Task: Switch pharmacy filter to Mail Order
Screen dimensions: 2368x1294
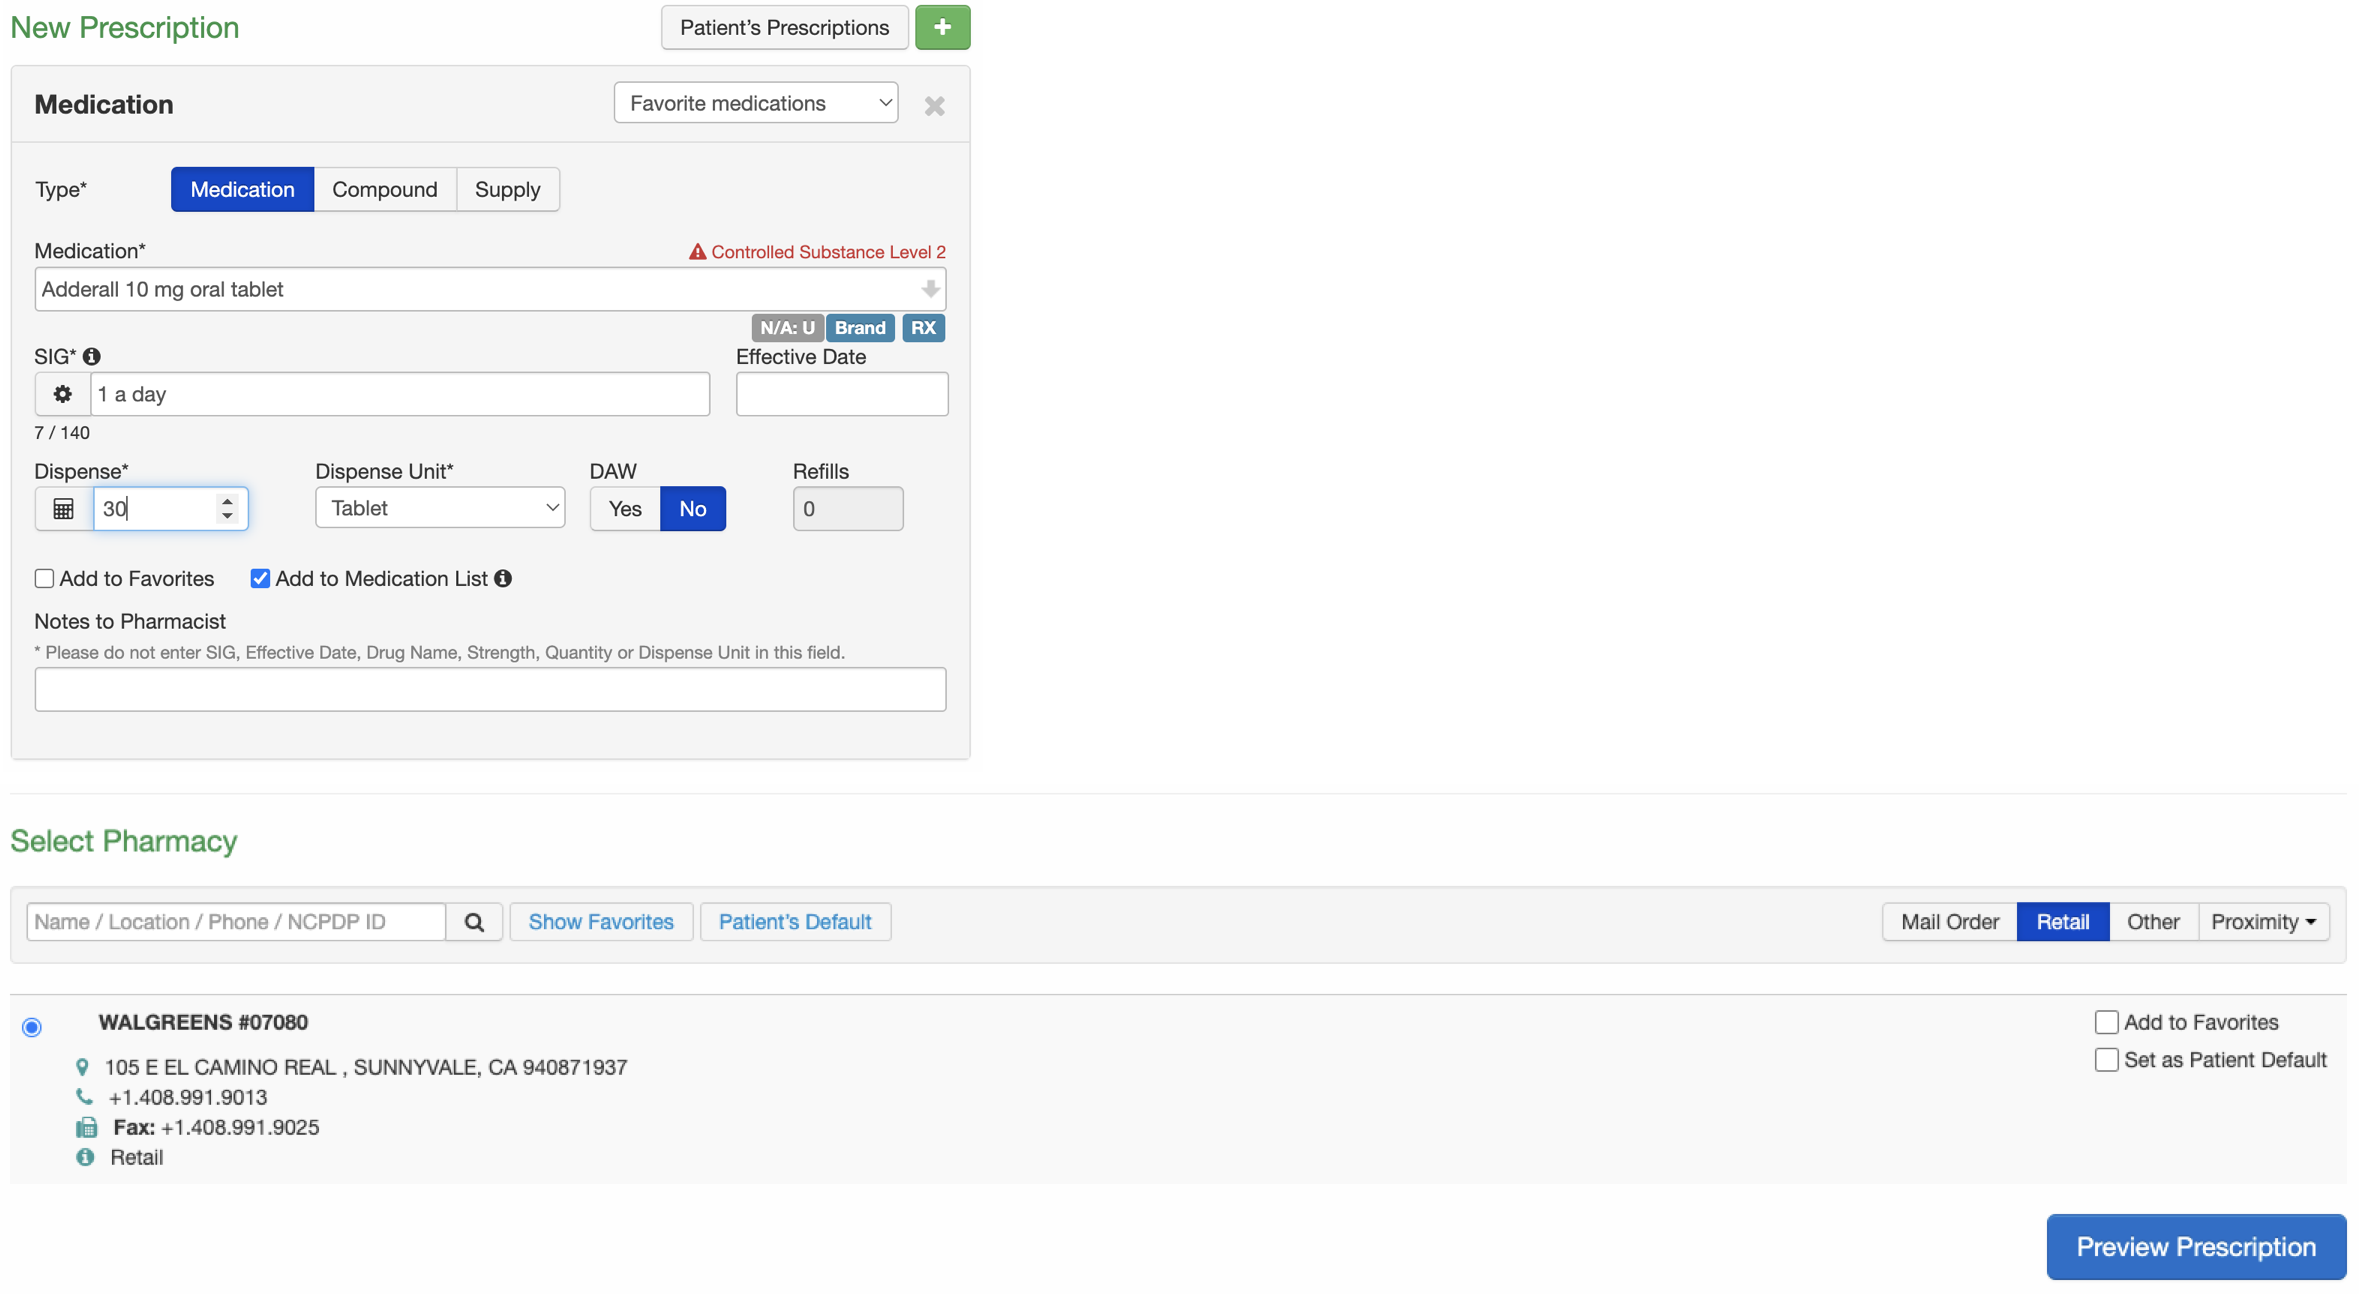Action: 1950,922
